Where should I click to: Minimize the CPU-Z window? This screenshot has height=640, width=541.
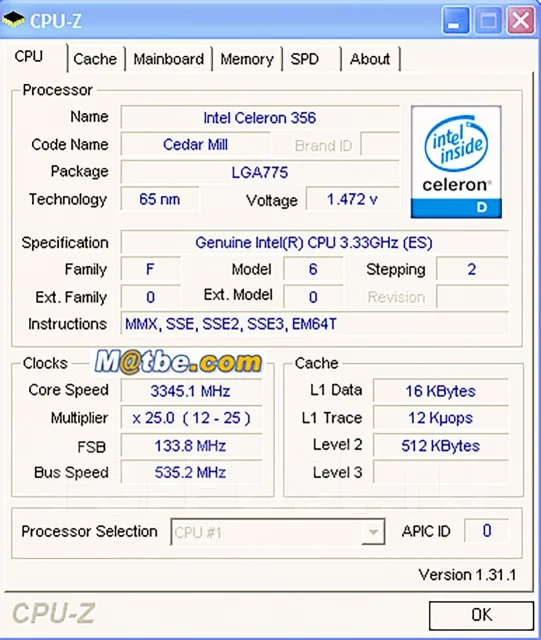455,20
